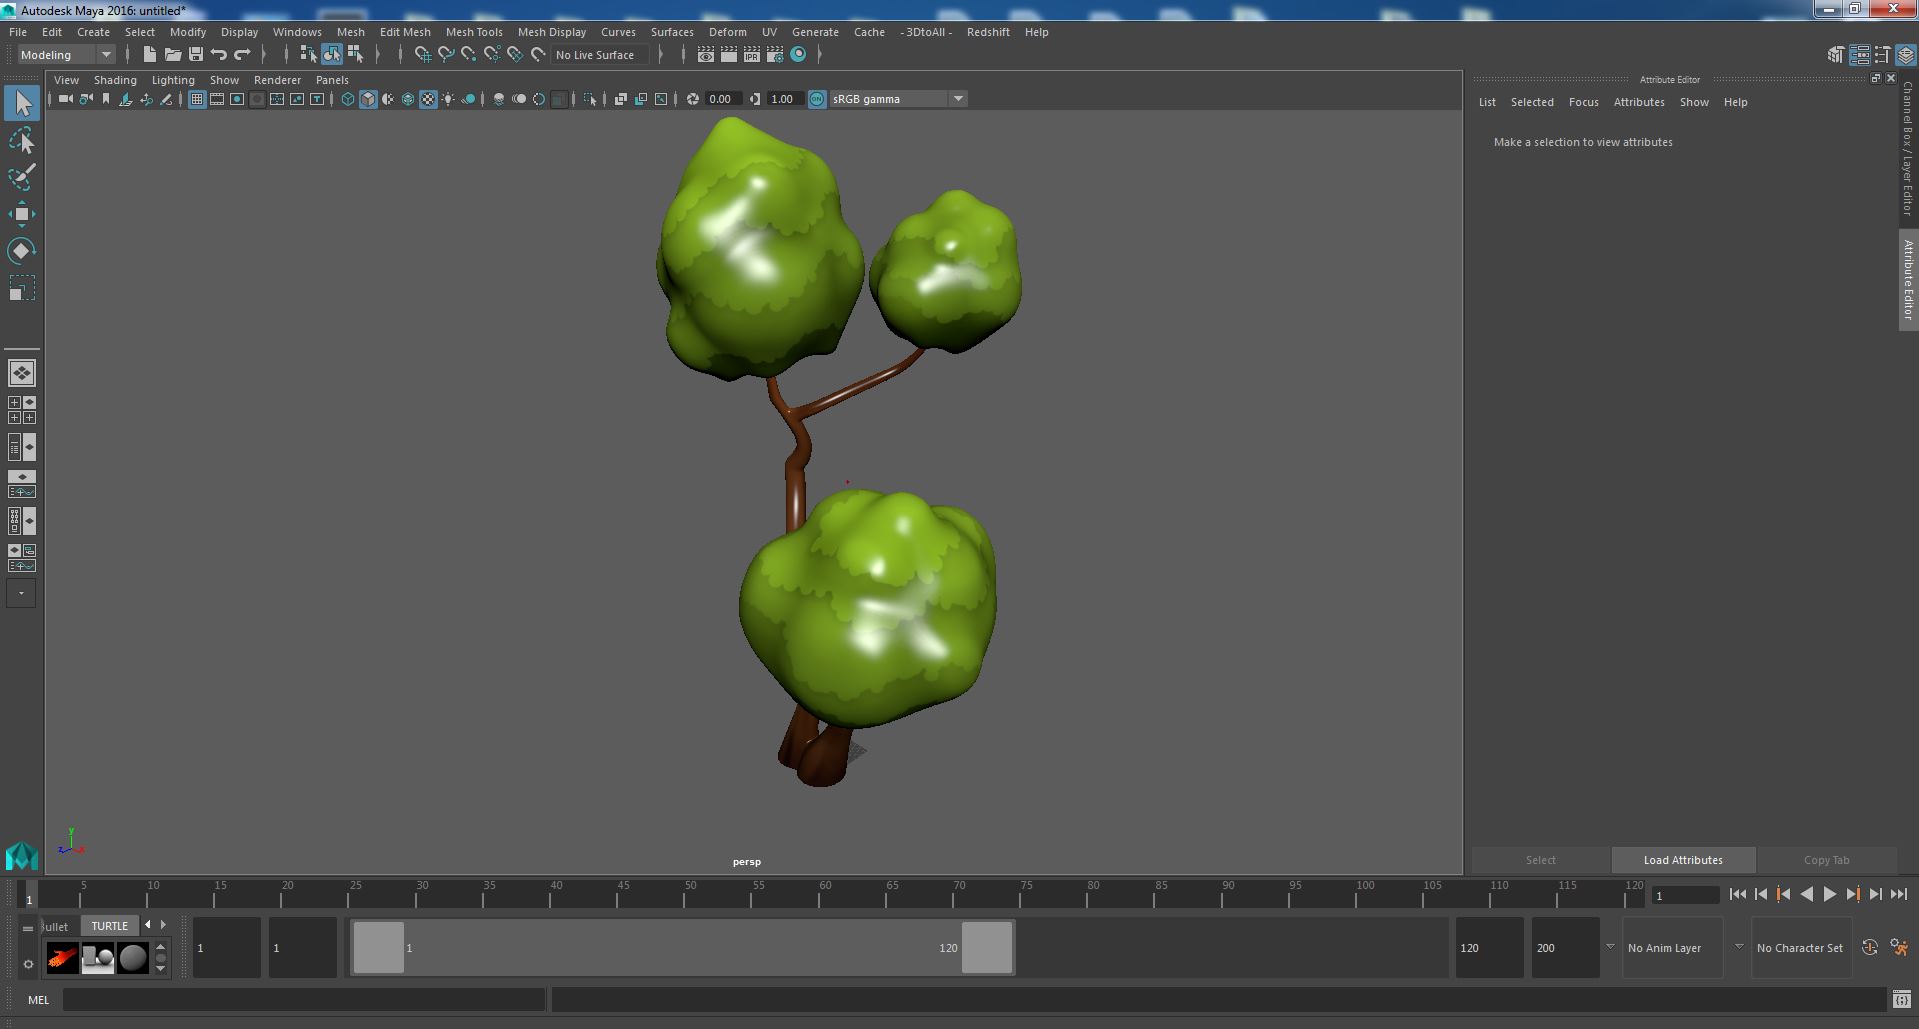
Task: Switch to four view layout
Action: 22,410
